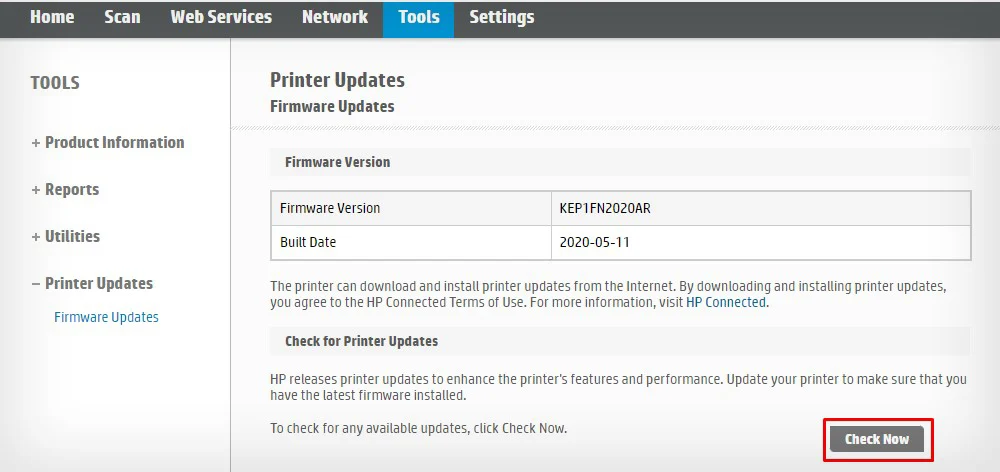Switch to the Scan tab
The width and height of the screenshot is (1000, 472).
coord(122,18)
